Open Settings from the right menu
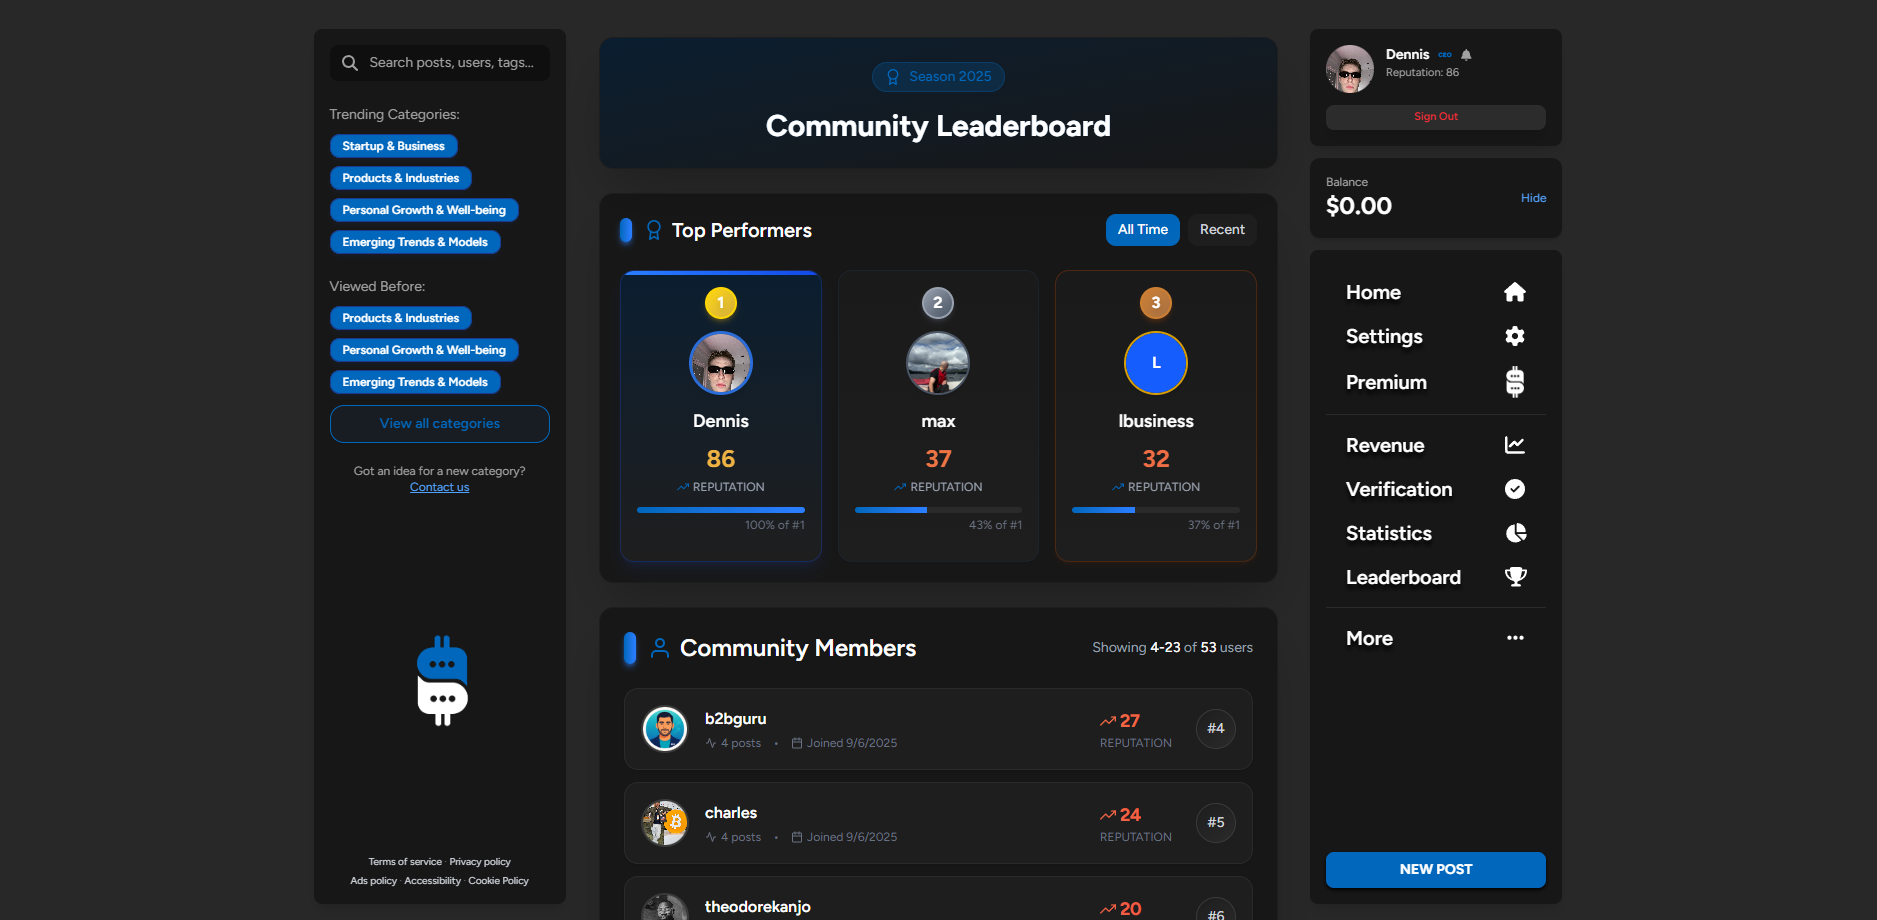Image resolution: width=1877 pixels, height=920 pixels. click(1436, 336)
